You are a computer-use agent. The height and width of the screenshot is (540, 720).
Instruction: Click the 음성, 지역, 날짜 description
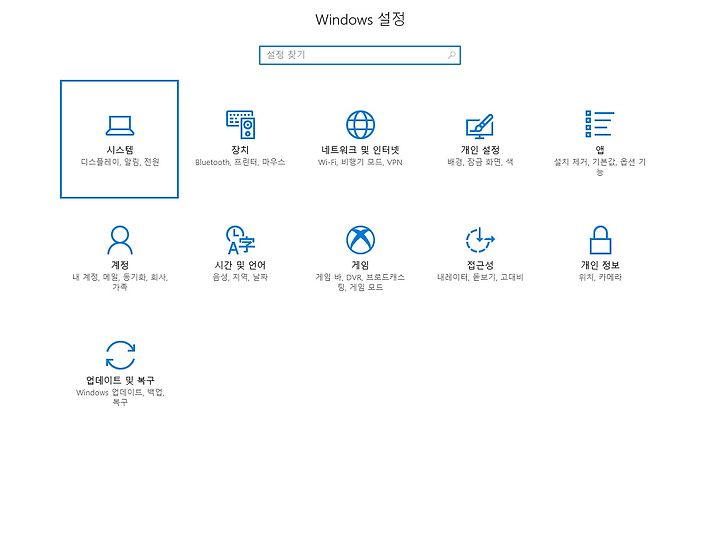click(240, 277)
